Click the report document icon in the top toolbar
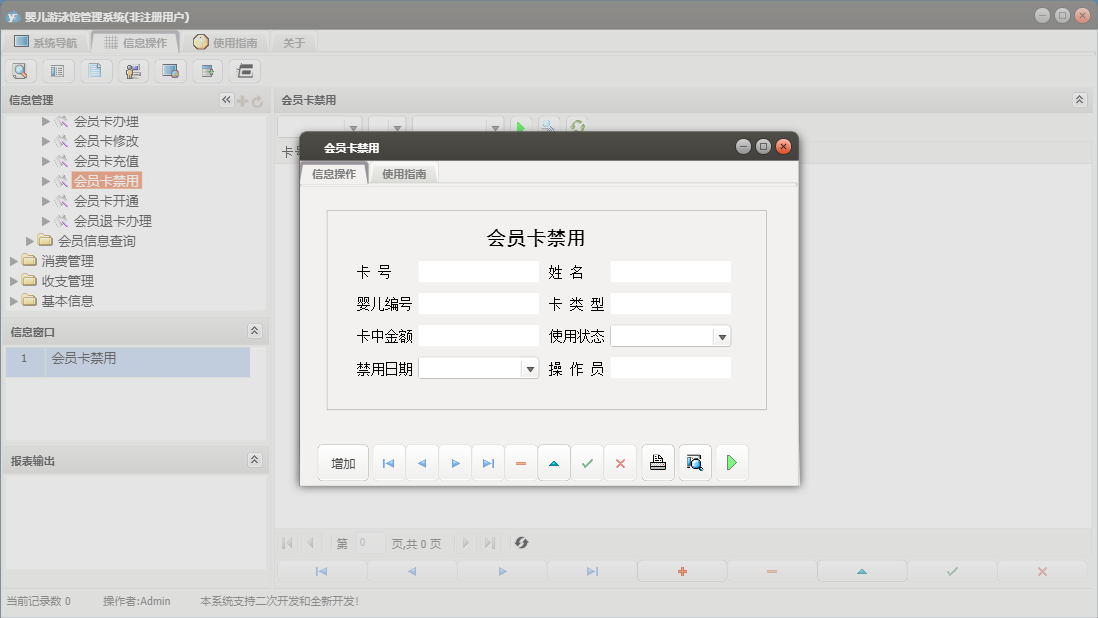Image resolution: width=1098 pixels, height=618 pixels. 57,71
